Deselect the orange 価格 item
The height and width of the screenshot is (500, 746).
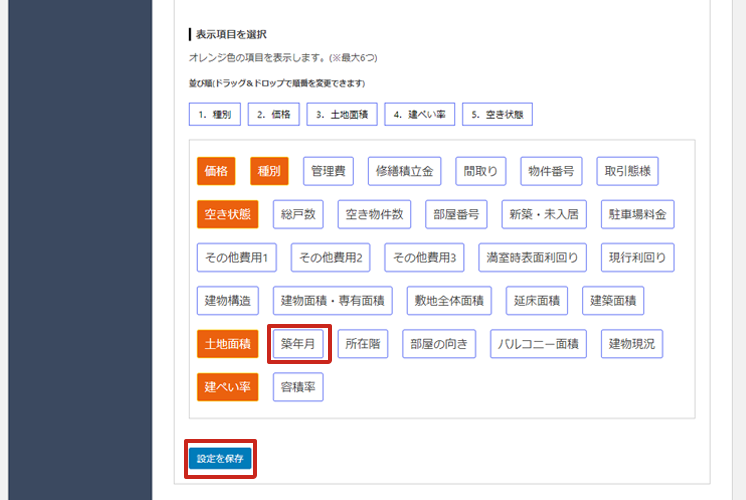217,172
